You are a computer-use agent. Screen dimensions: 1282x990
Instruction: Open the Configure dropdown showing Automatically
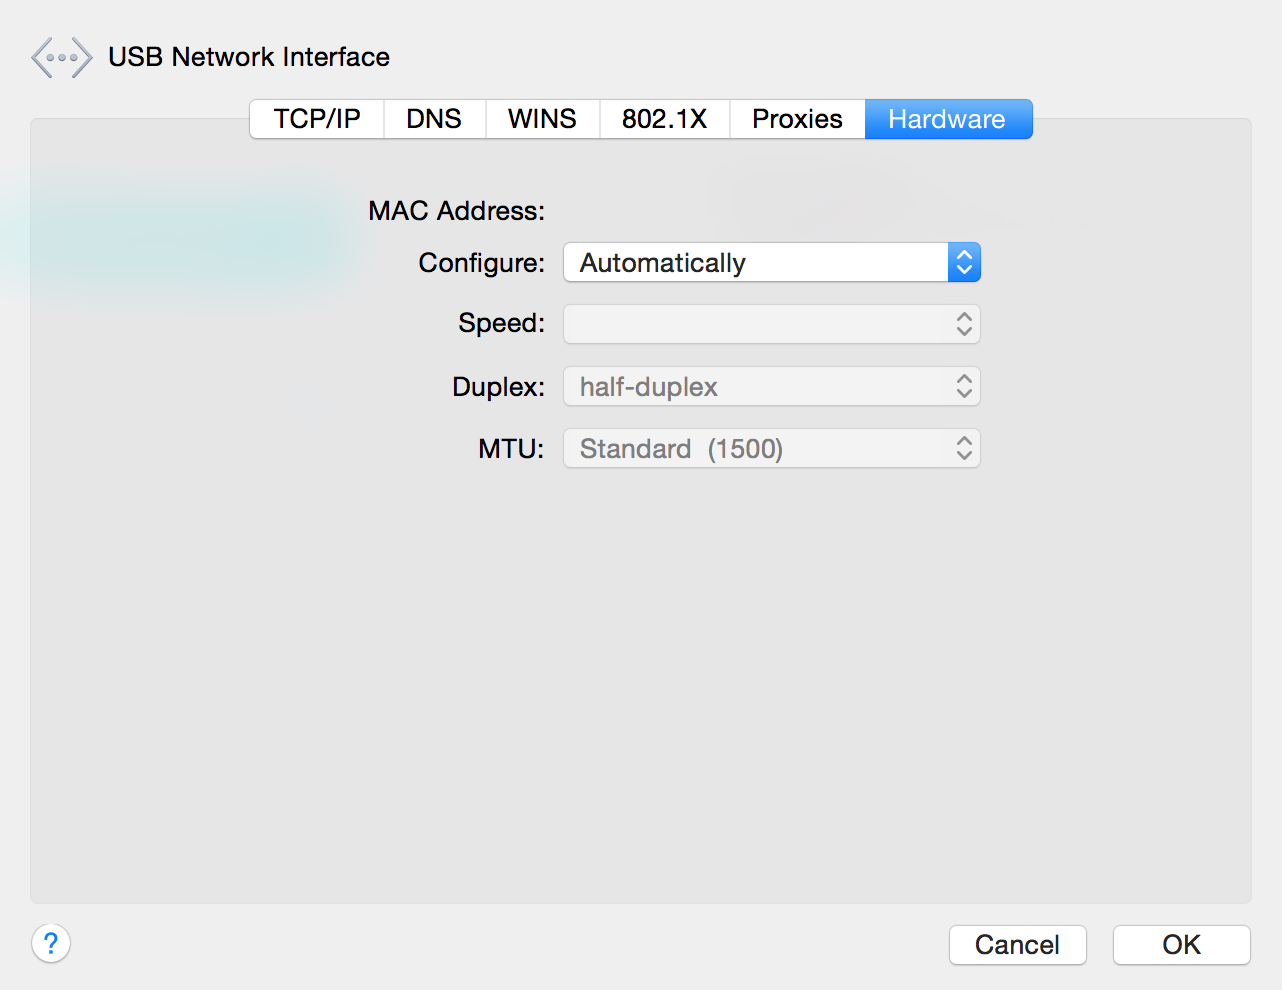(755, 263)
